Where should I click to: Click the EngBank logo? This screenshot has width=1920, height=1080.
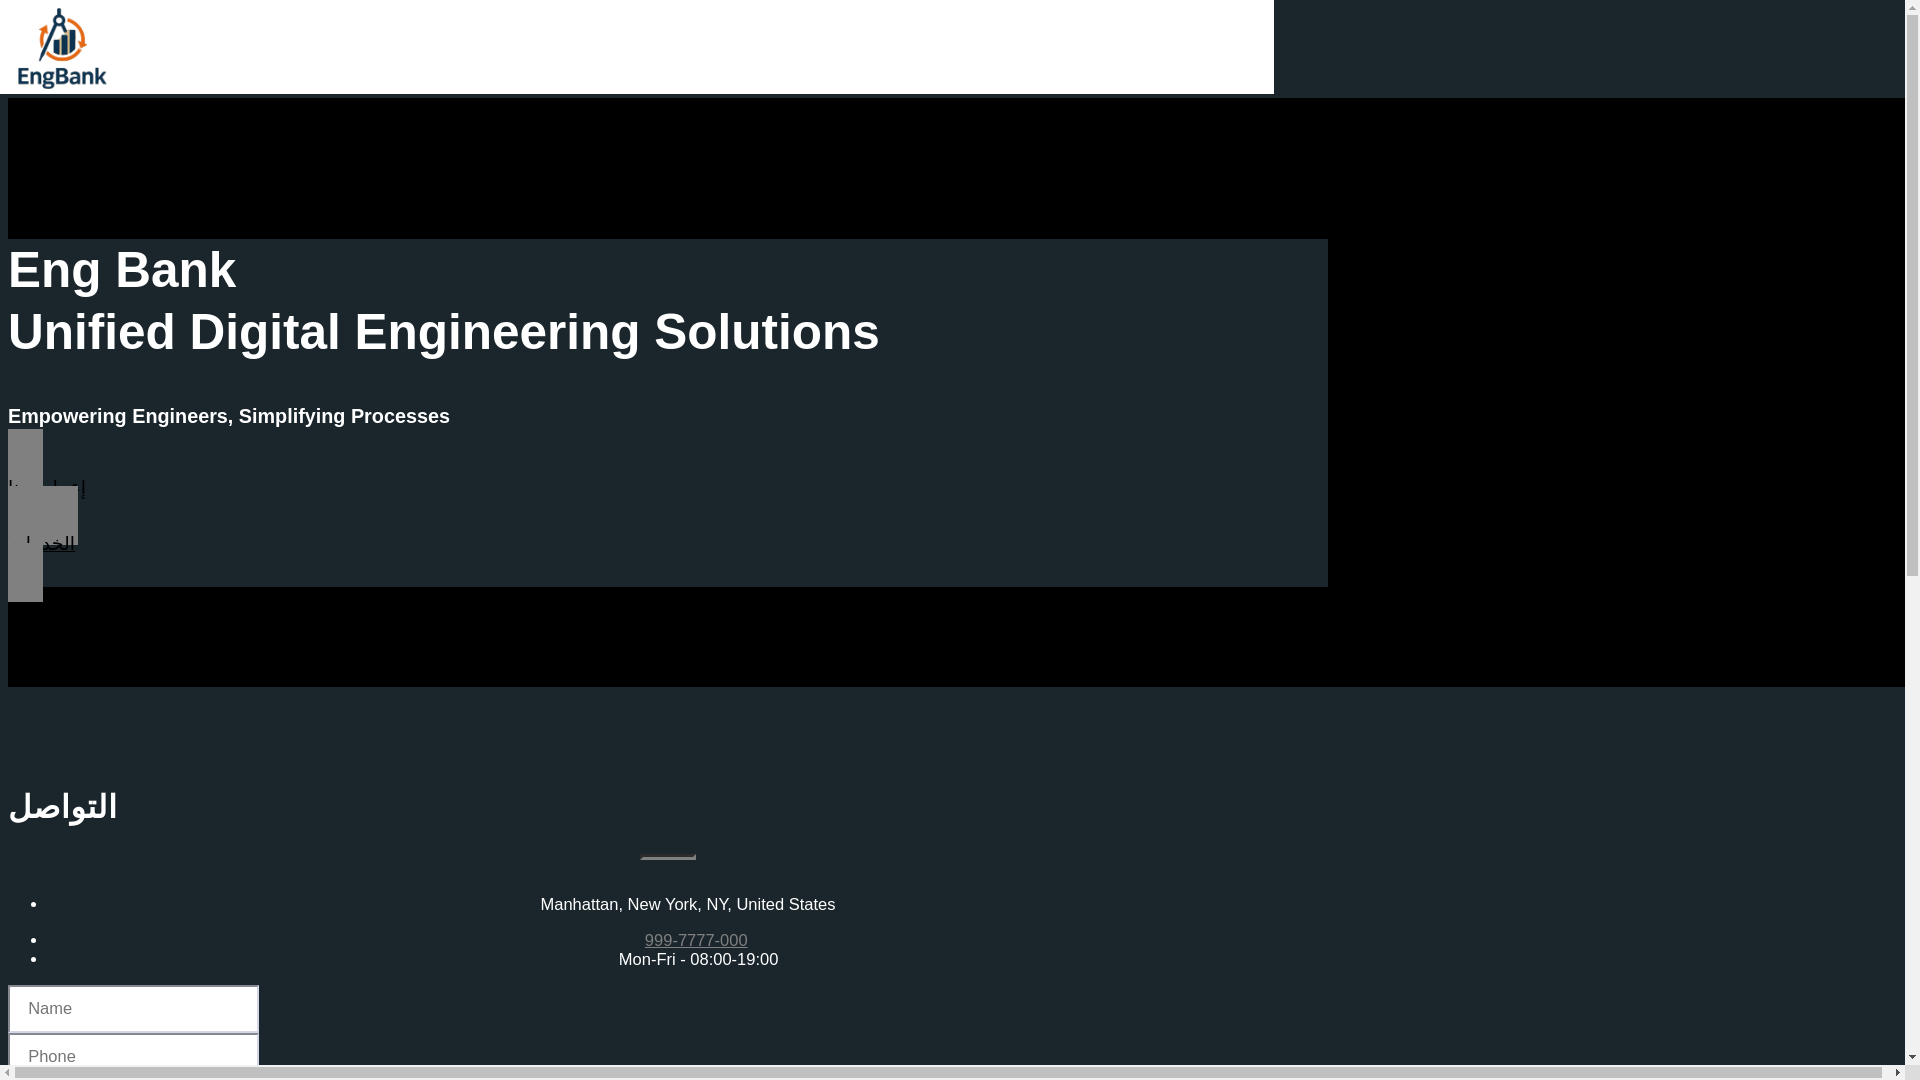[x=62, y=48]
